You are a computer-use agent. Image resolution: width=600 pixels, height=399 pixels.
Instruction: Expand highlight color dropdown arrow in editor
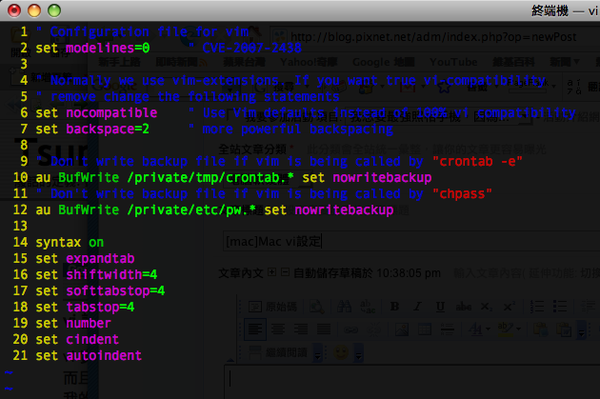[518, 329]
